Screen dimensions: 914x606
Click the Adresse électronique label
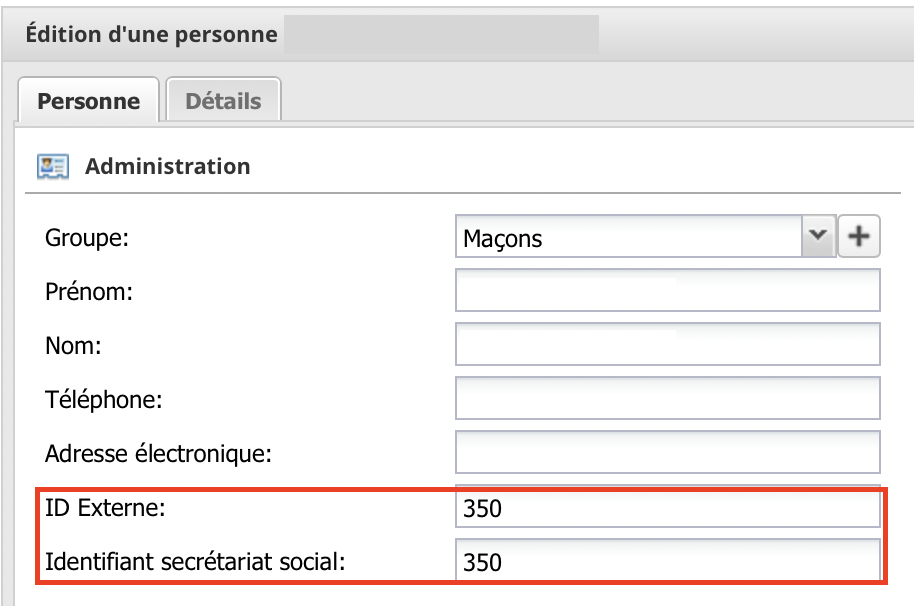159,454
